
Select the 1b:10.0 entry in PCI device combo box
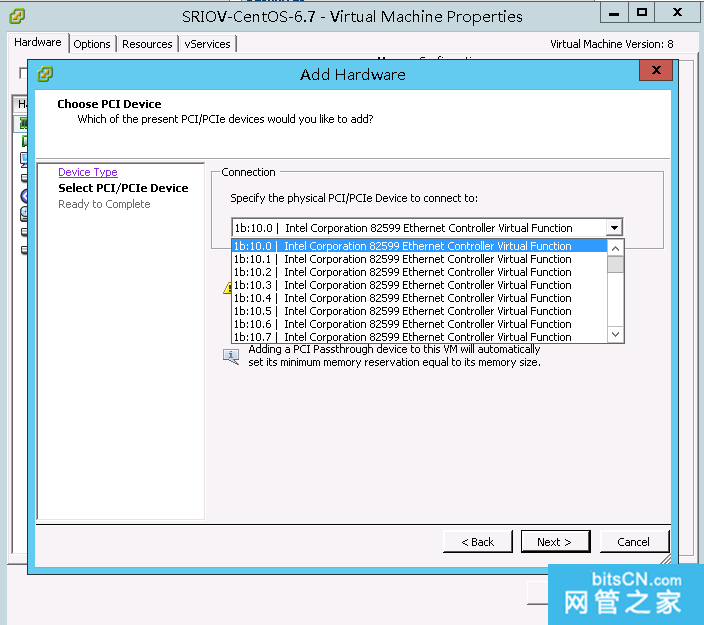(427, 228)
